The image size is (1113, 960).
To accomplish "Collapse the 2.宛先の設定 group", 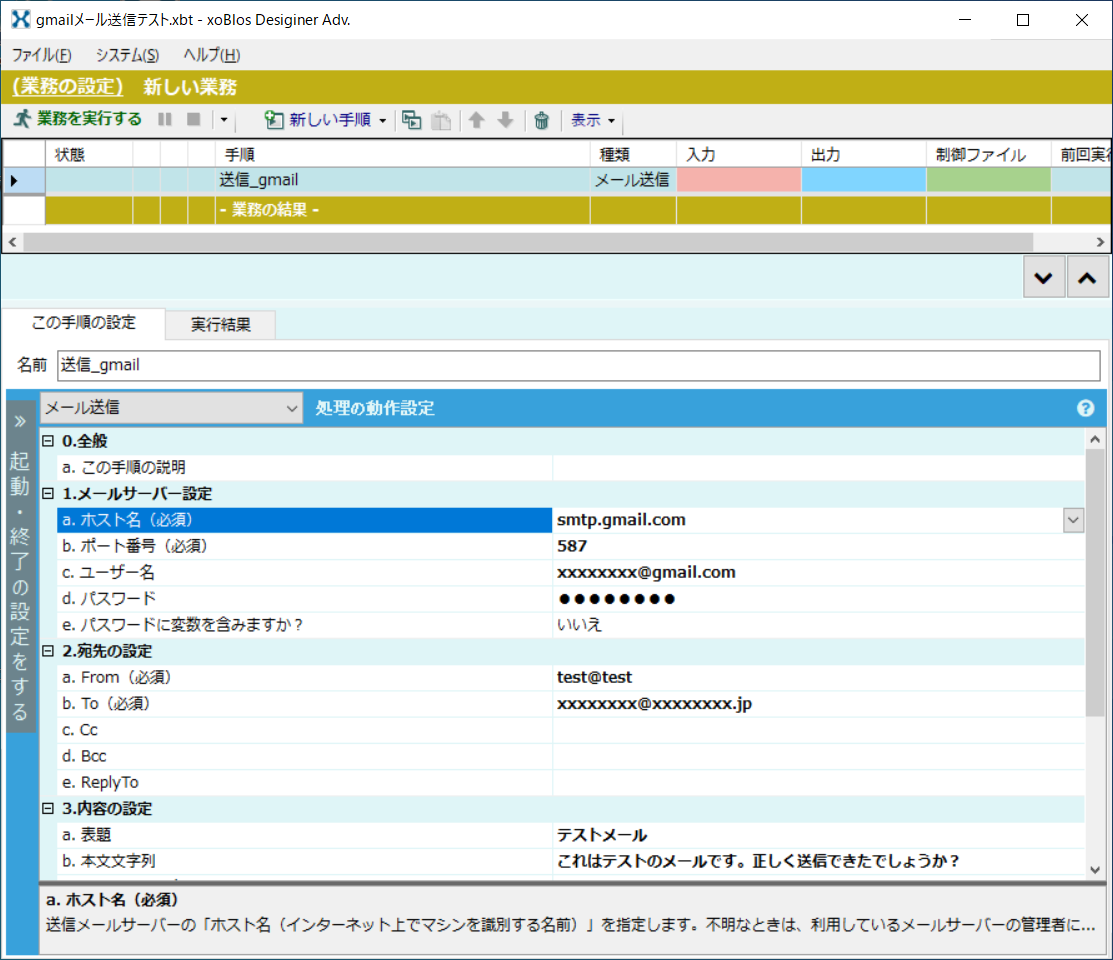I will tap(46, 650).
